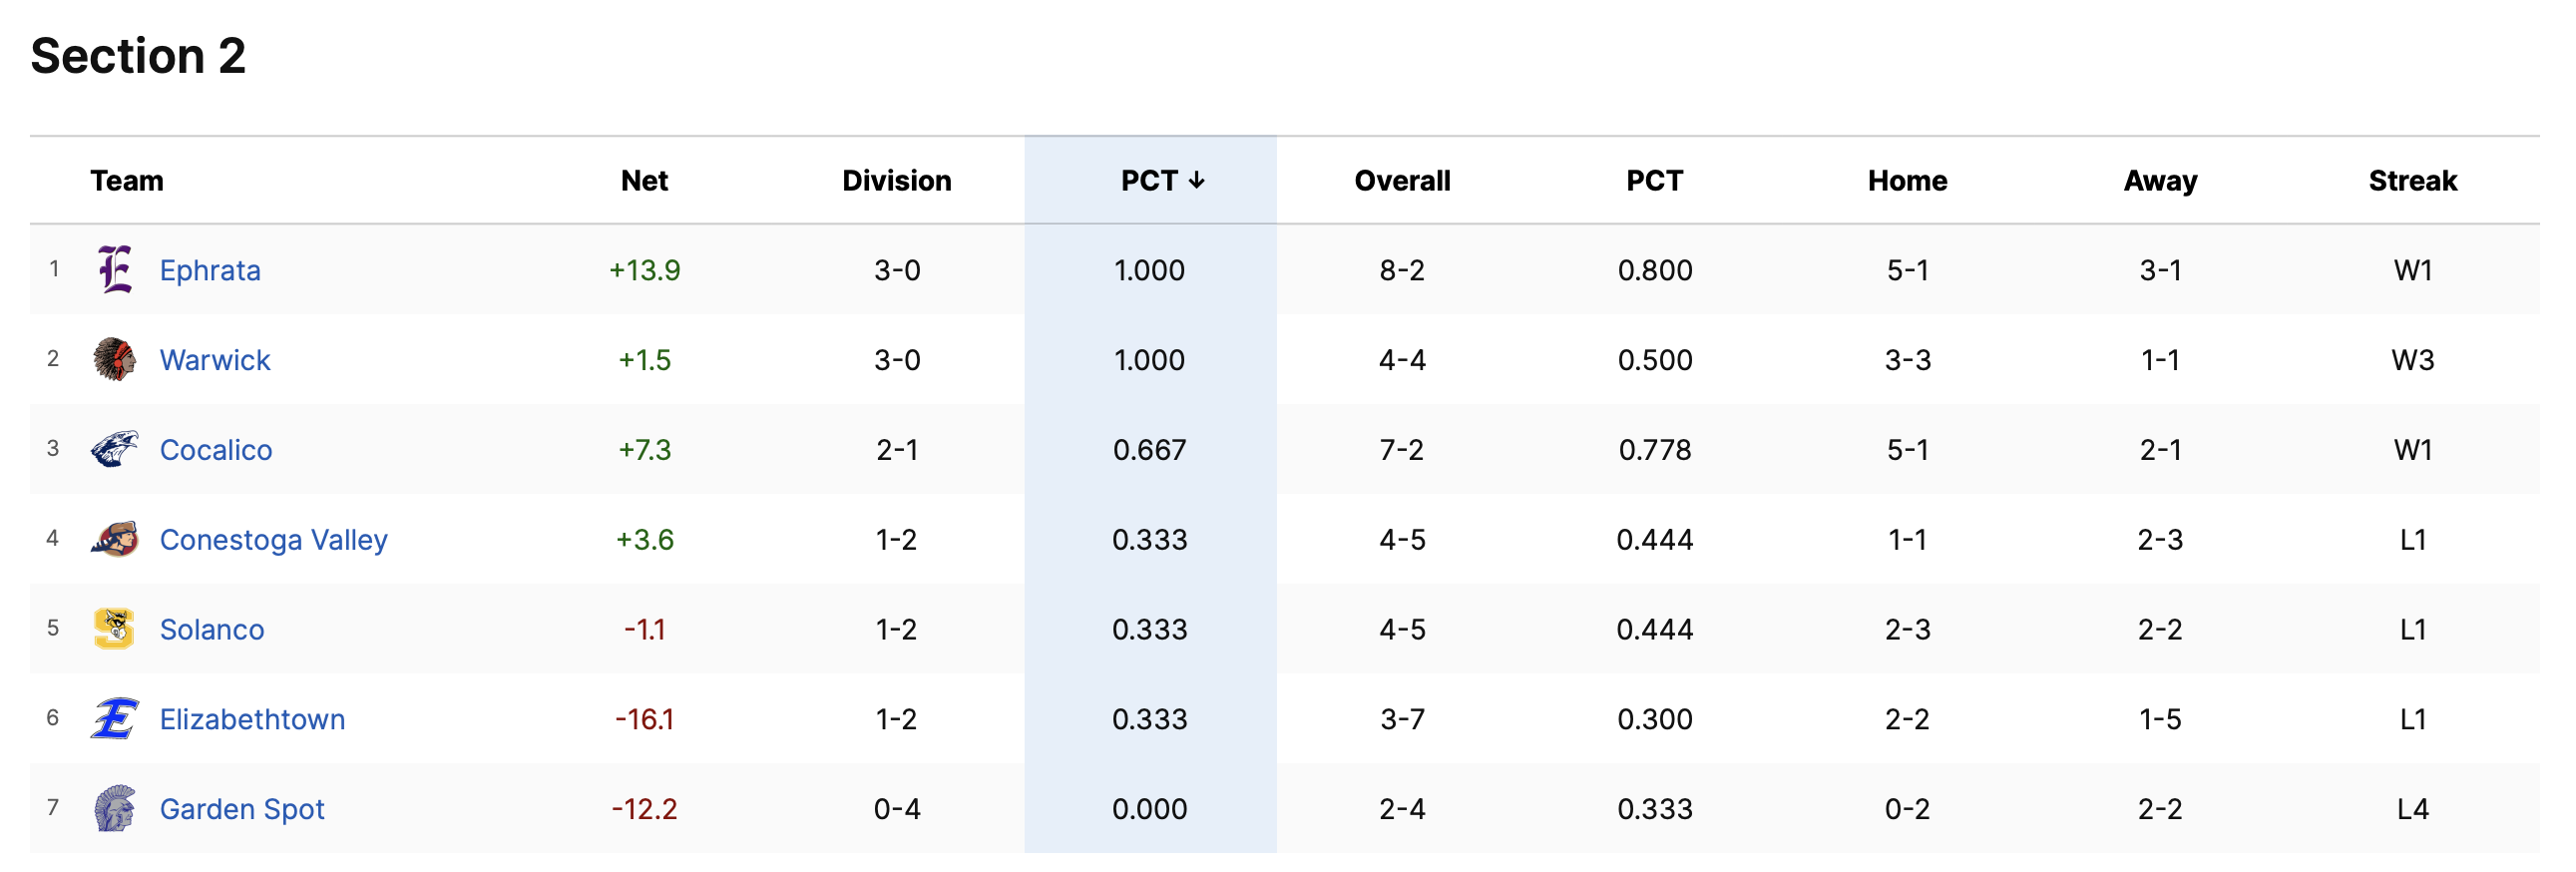The height and width of the screenshot is (872, 2576).
Task: Click the Solanco mule logo icon
Action: point(115,629)
